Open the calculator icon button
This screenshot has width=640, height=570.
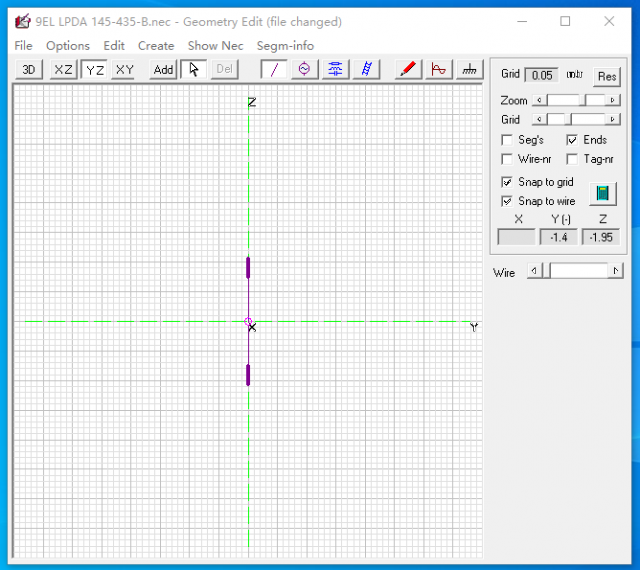point(603,194)
